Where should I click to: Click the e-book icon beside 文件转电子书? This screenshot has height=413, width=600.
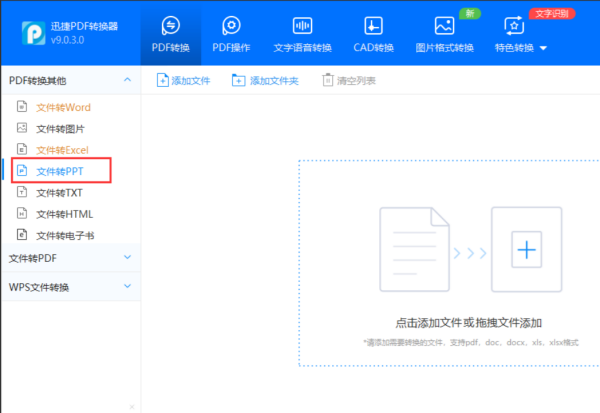point(22,234)
